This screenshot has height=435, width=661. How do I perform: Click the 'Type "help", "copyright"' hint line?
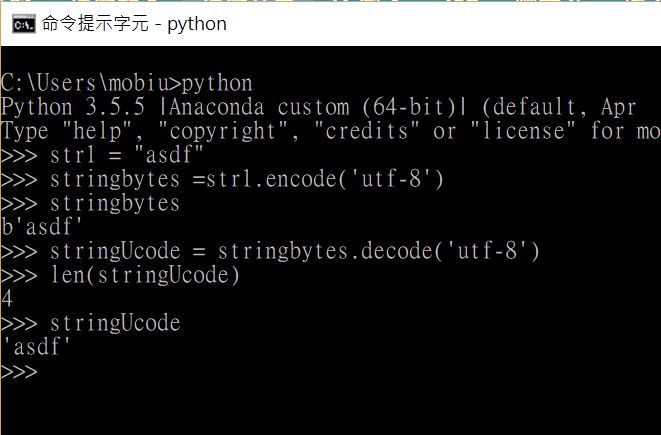click(x=330, y=131)
